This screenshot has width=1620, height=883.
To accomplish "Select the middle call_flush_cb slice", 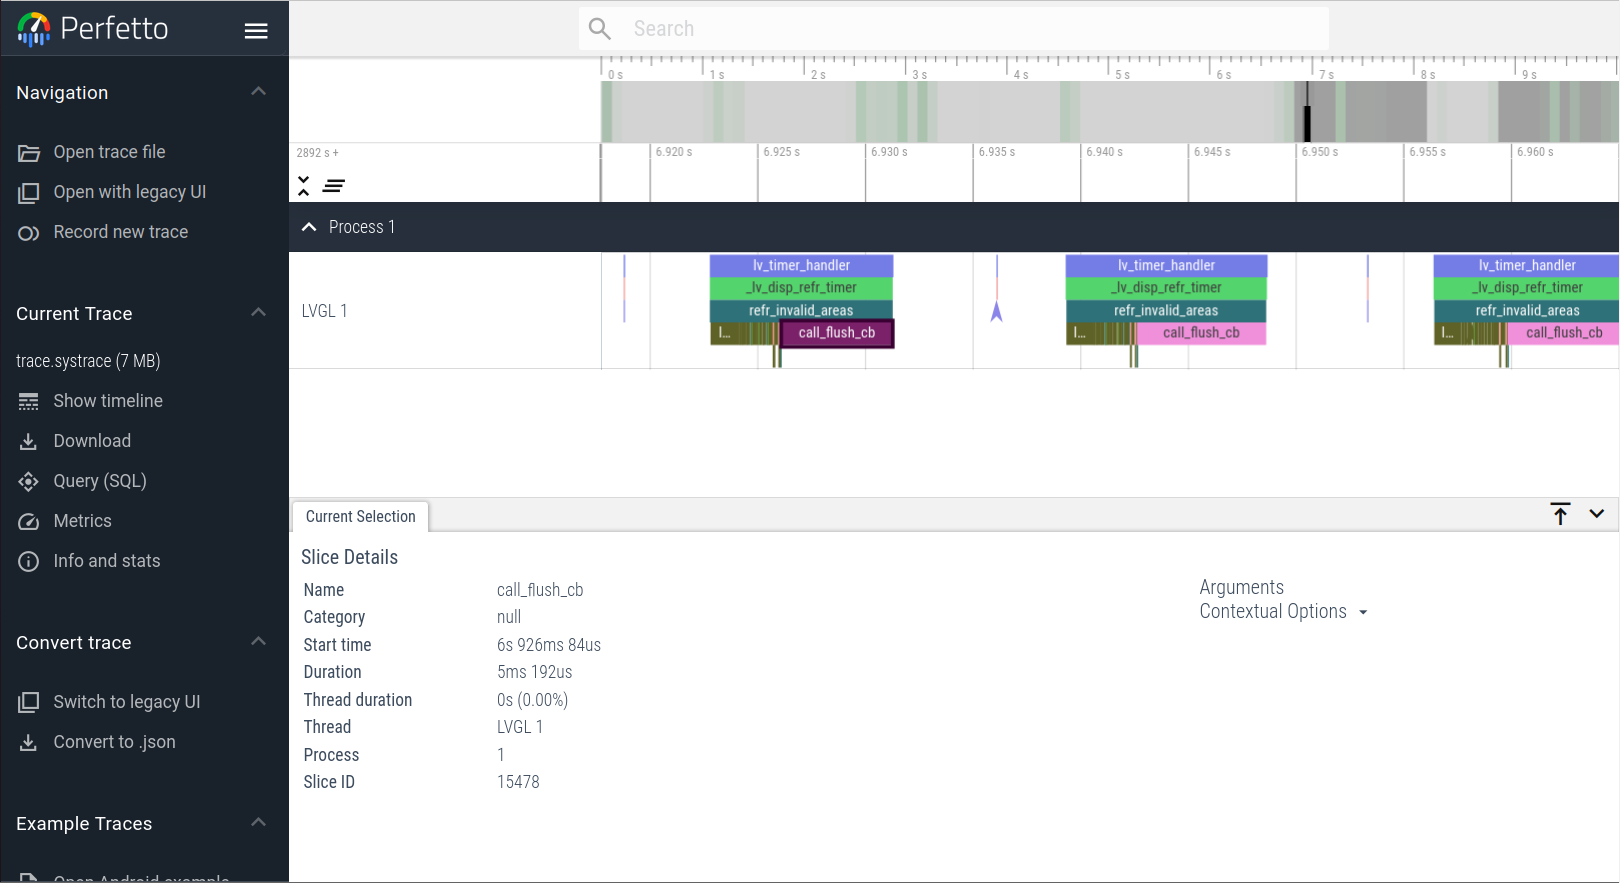I will 1201,333.
